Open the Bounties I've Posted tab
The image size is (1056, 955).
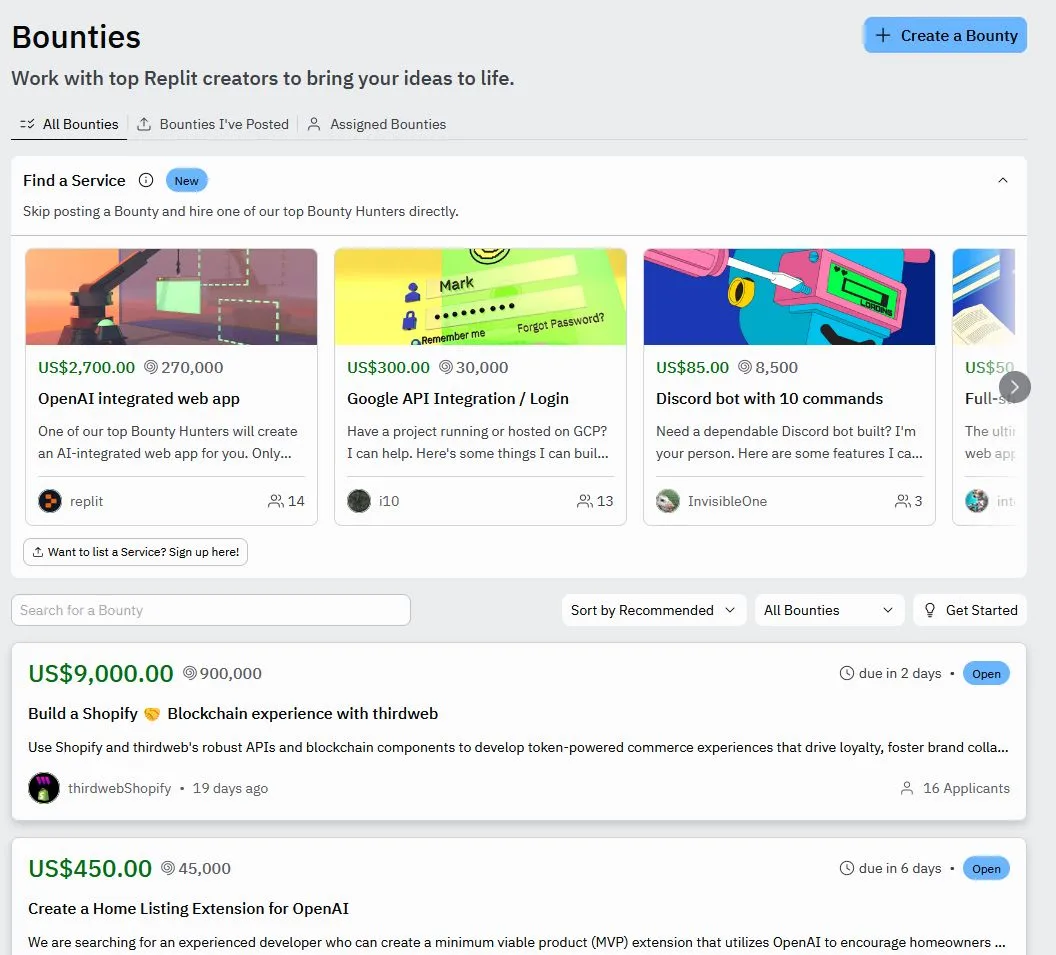pos(213,124)
